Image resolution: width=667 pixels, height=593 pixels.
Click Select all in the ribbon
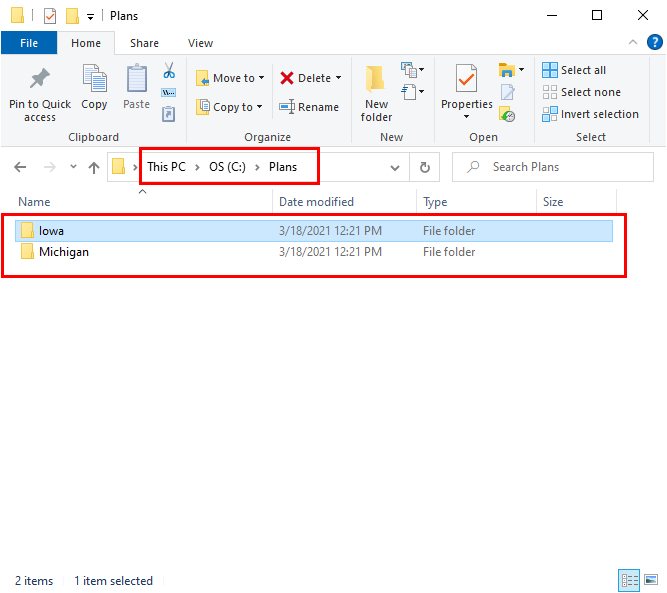click(574, 70)
